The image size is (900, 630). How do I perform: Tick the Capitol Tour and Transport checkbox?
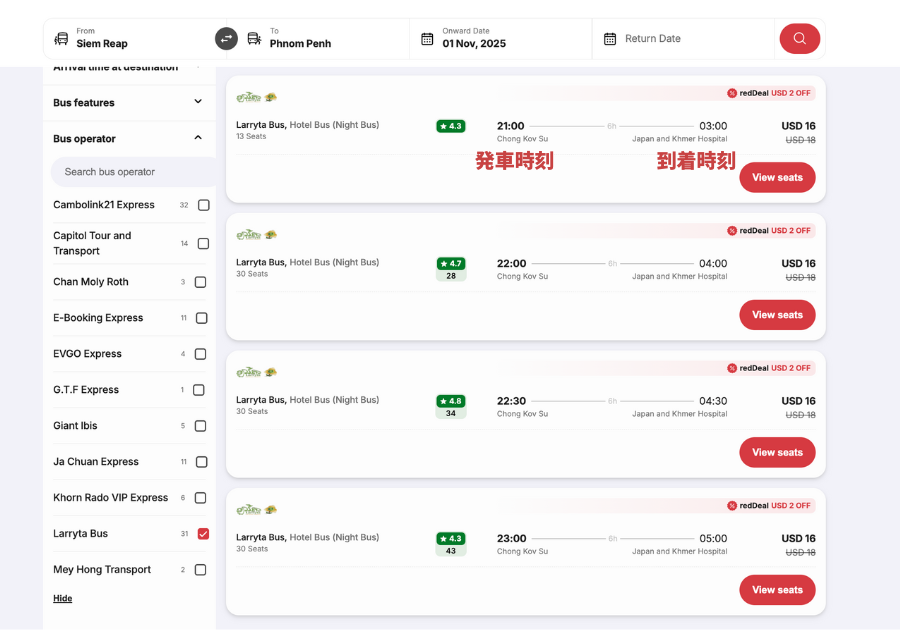(203, 244)
